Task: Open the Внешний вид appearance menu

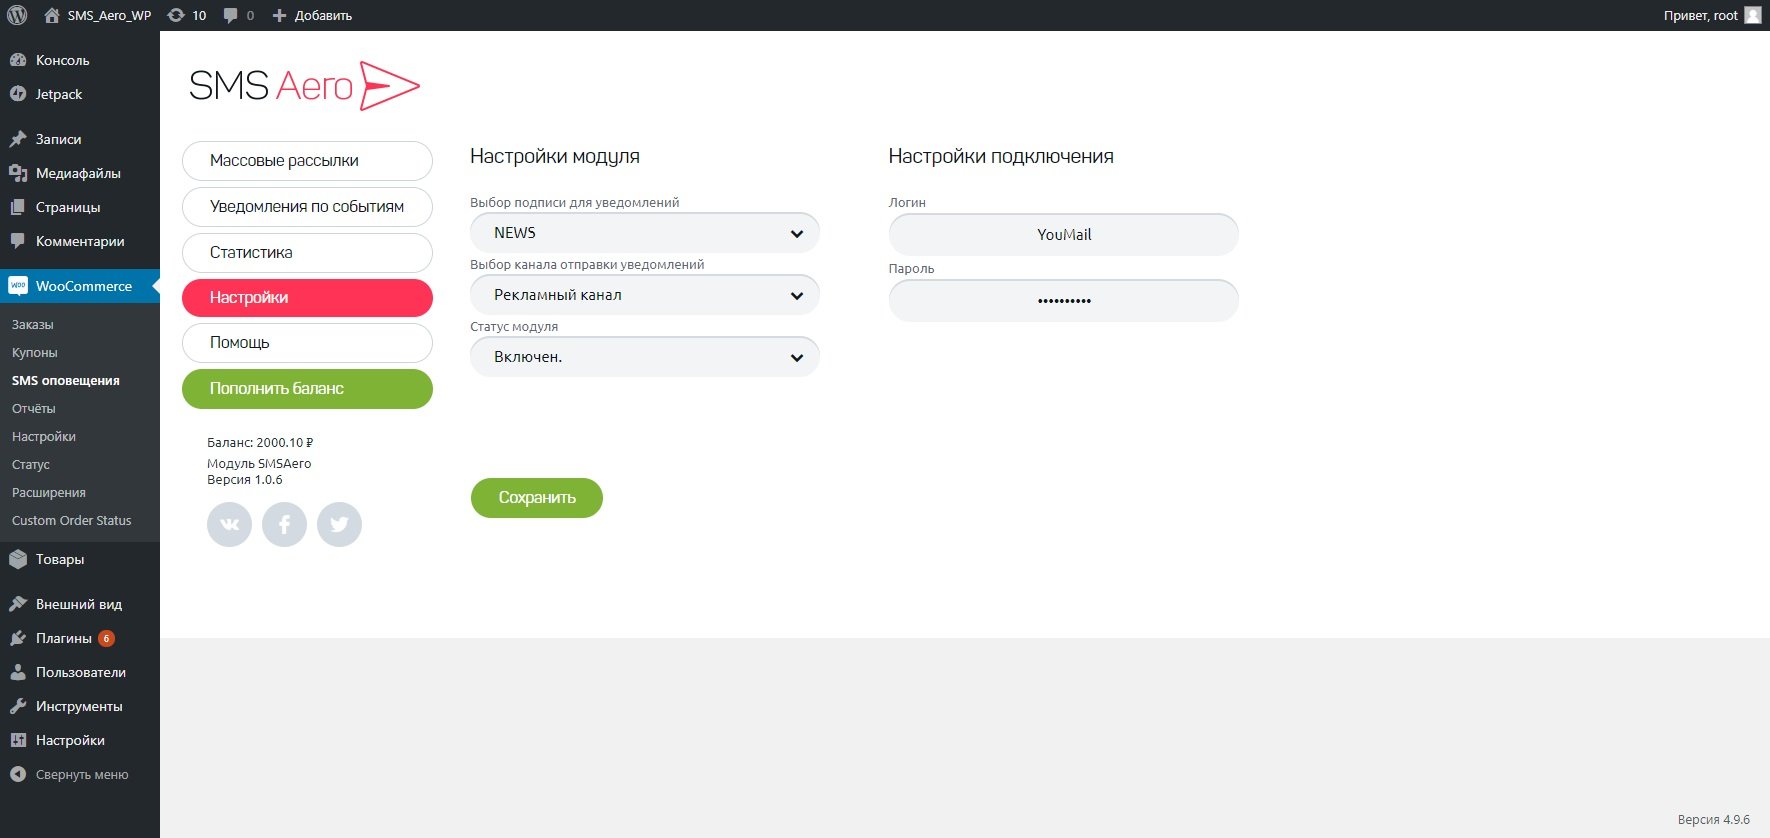Action: (x=80, y=604)
